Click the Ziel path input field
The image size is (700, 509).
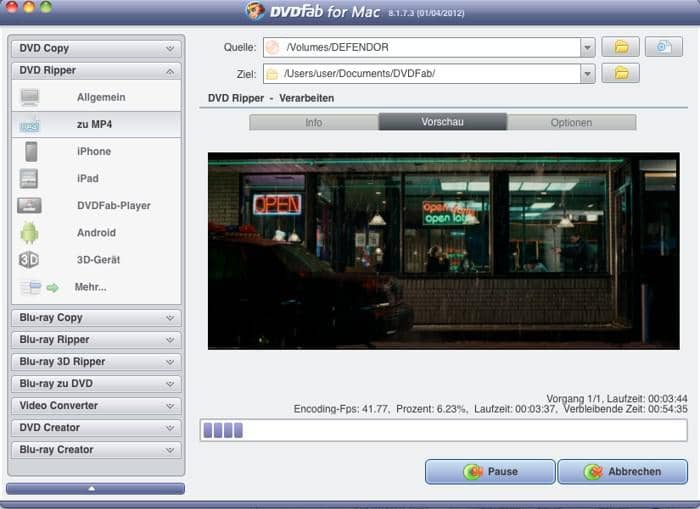tap(422, 74)
